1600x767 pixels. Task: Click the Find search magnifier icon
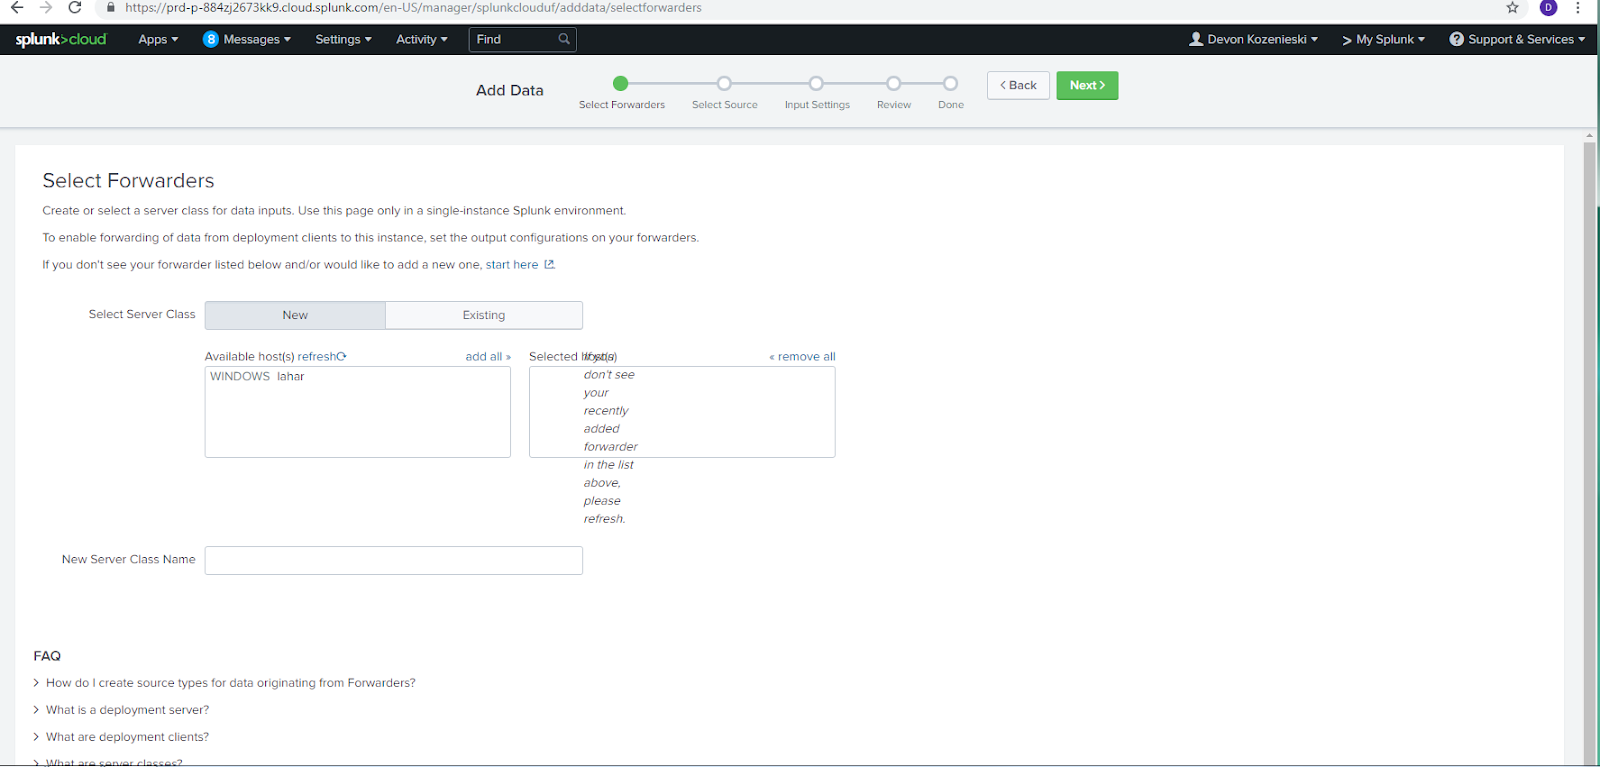[x=564, y=39]
